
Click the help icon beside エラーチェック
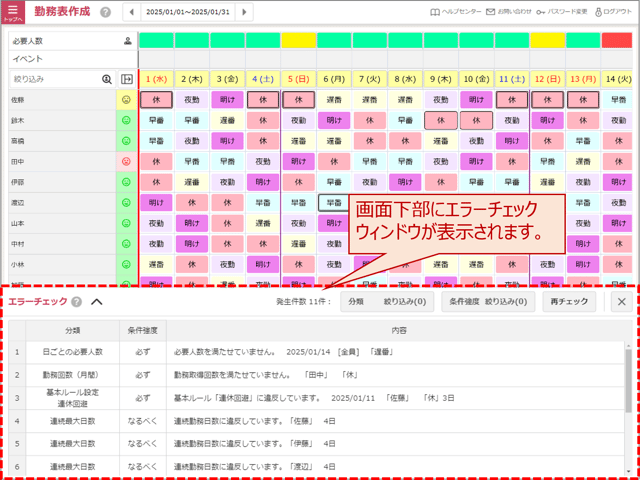(76, 302)
